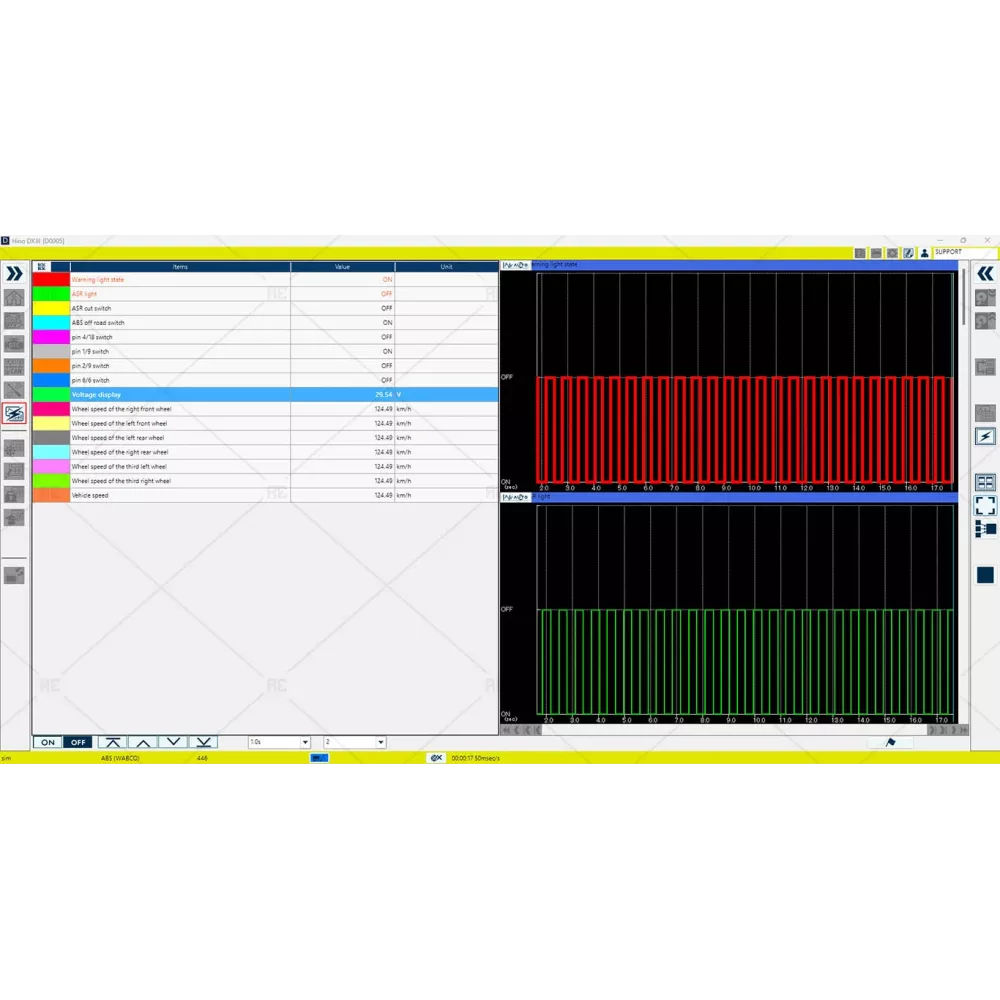Toggle the OFF button at bottom left
Viewport: 1000px width, 1000px height.
tap(77, 742)
